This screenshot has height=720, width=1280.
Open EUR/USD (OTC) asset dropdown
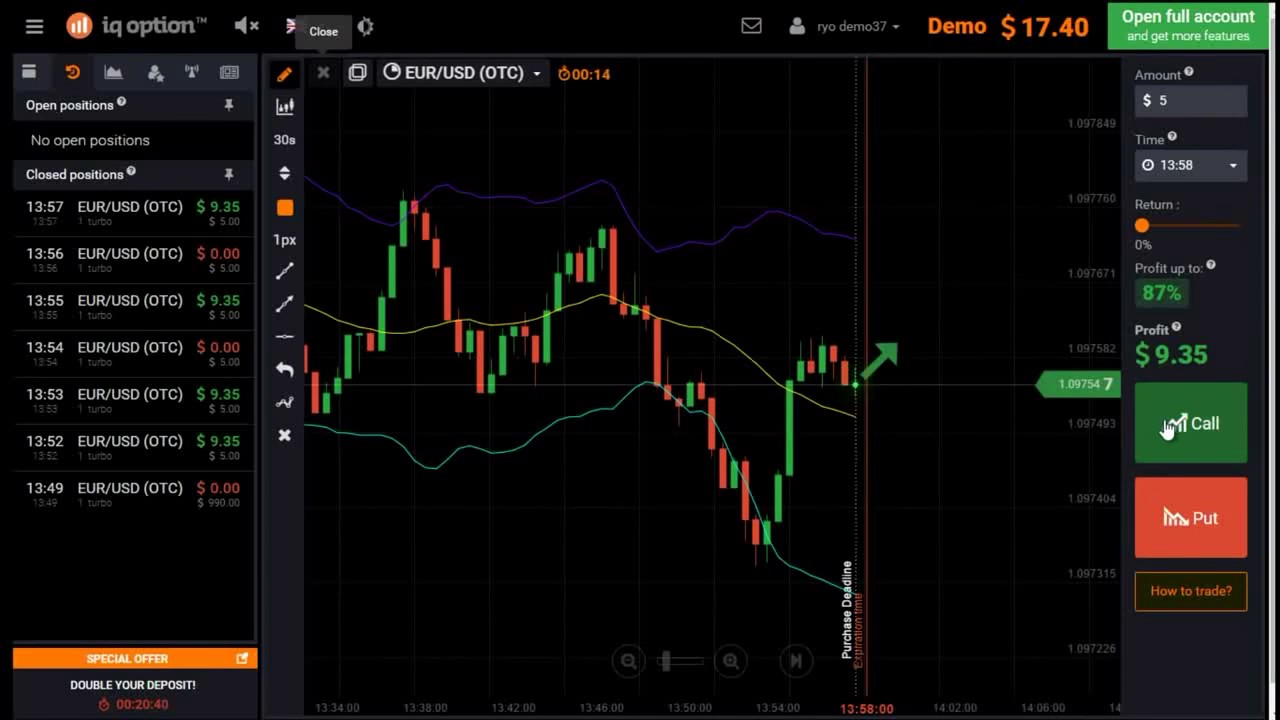462,73
